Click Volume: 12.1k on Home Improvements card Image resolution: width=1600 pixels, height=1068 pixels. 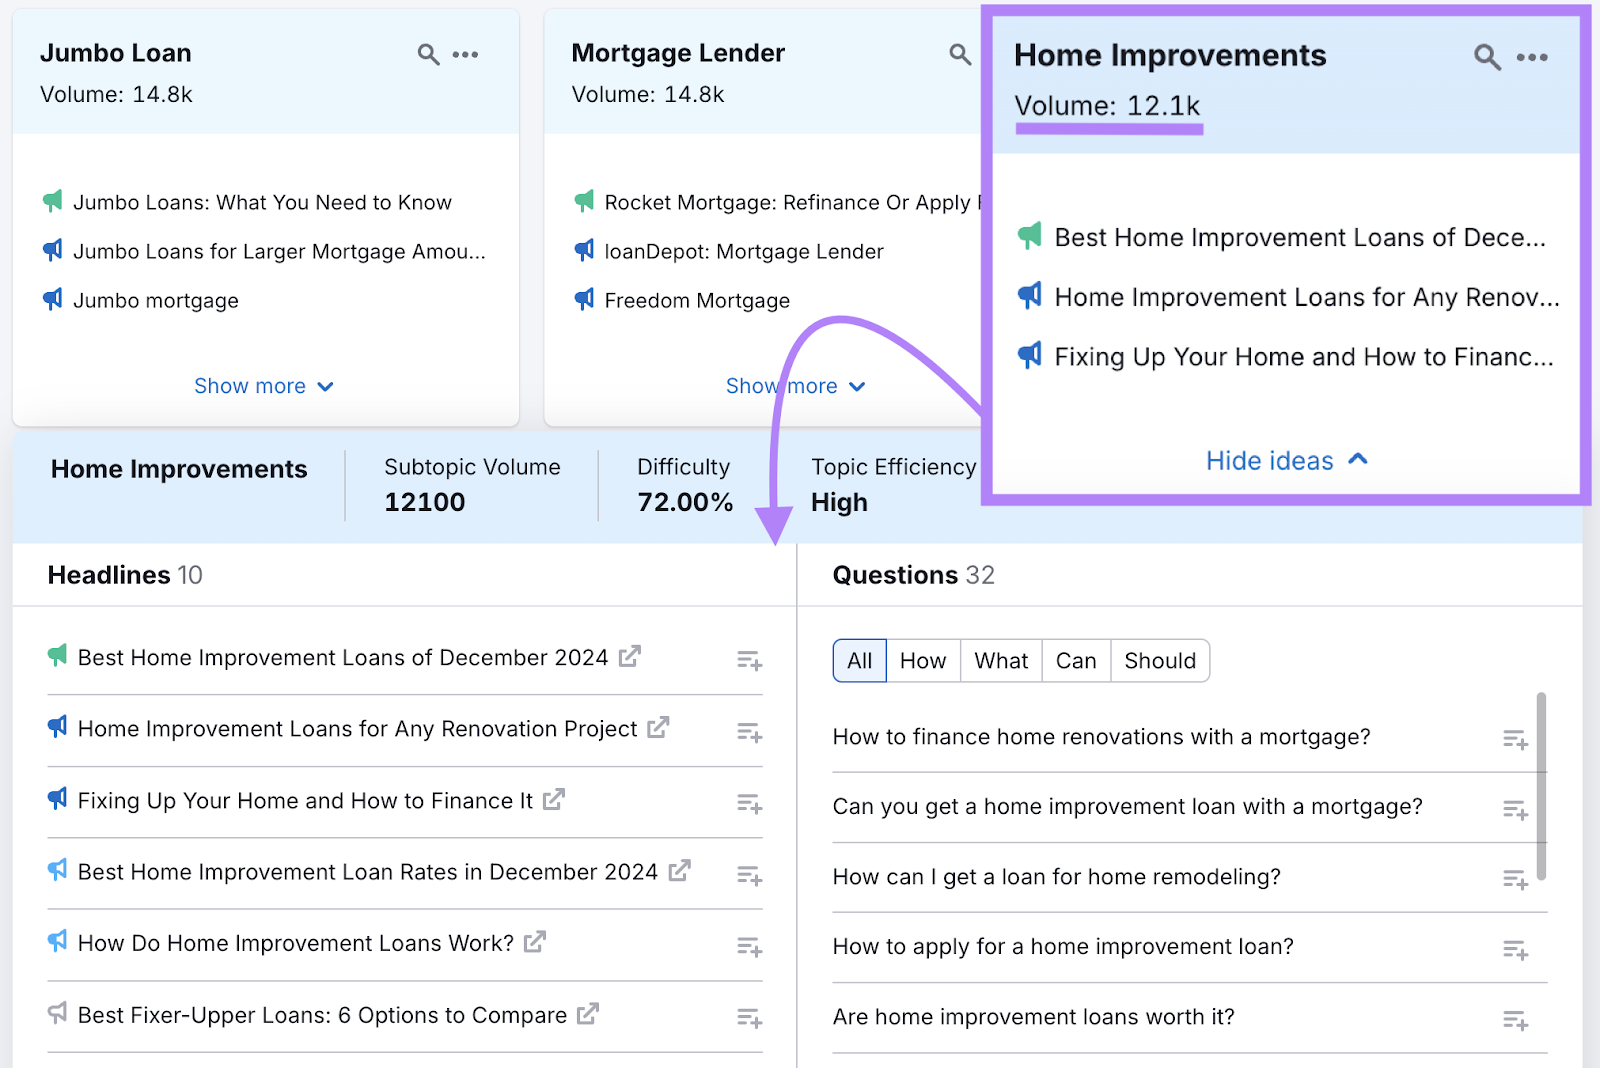pyautogui.click(x=1107, y=106)
